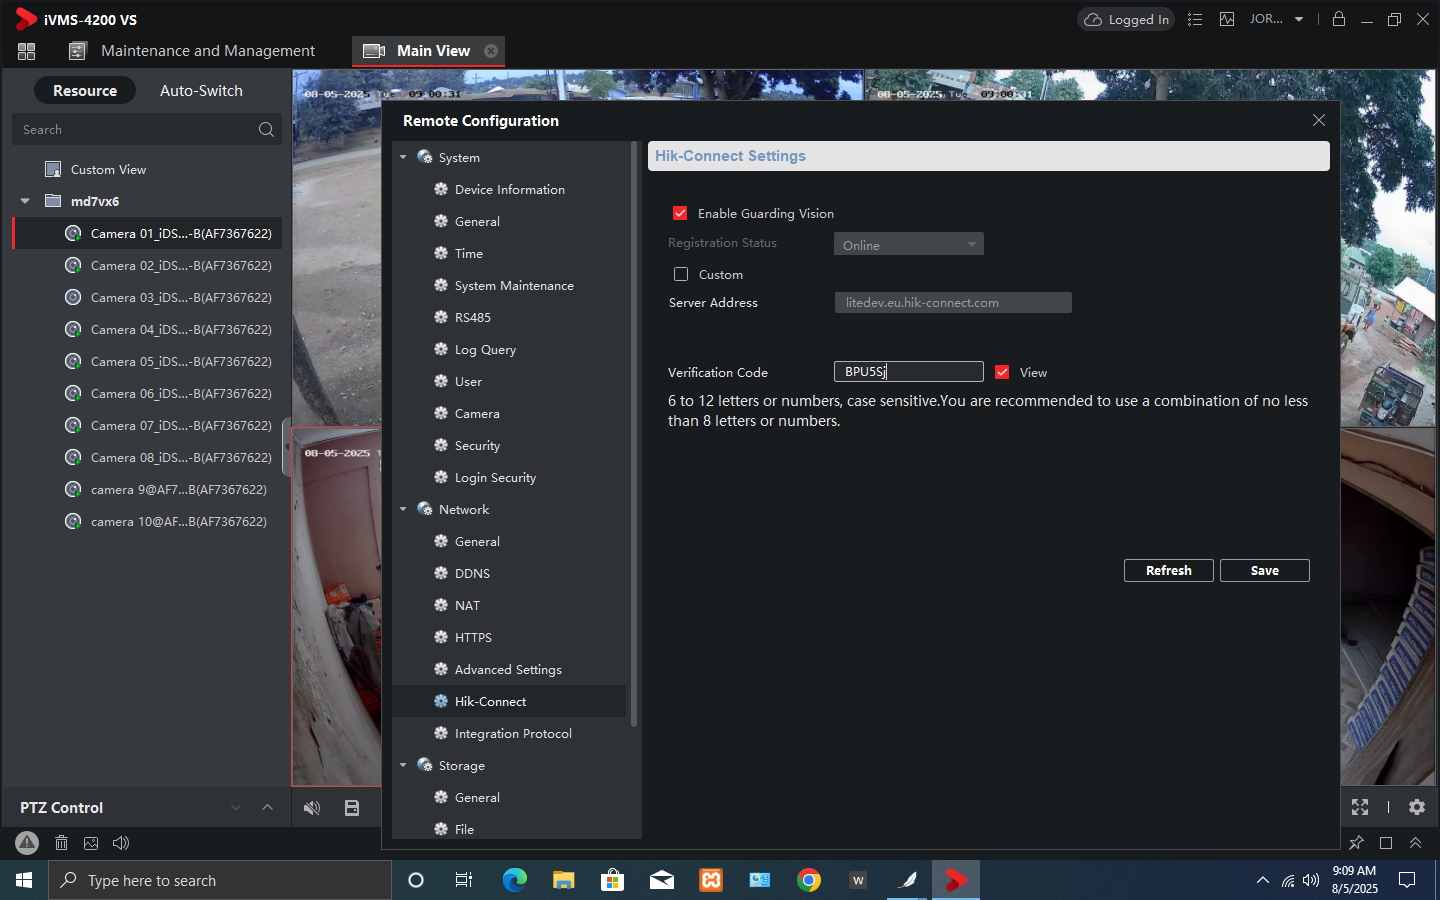Open the task list icon in title bar
Image resolution: width=1440 pixels, height=900 pixels.
[1195, 19]
